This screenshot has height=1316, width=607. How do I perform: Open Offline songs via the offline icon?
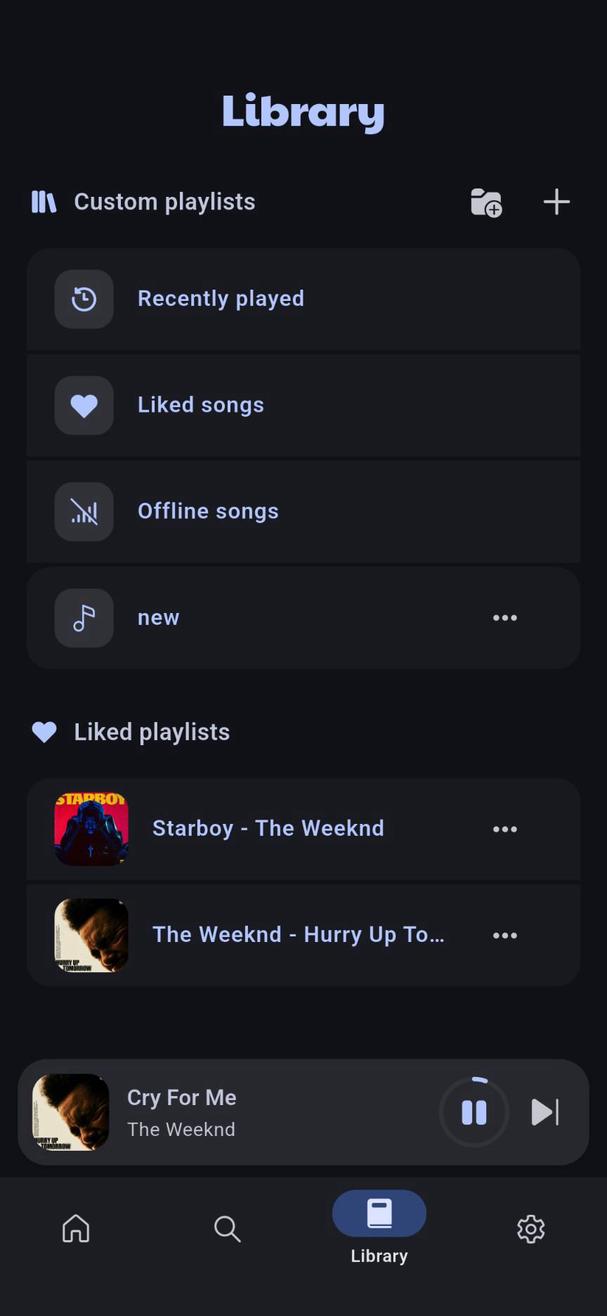84,511
